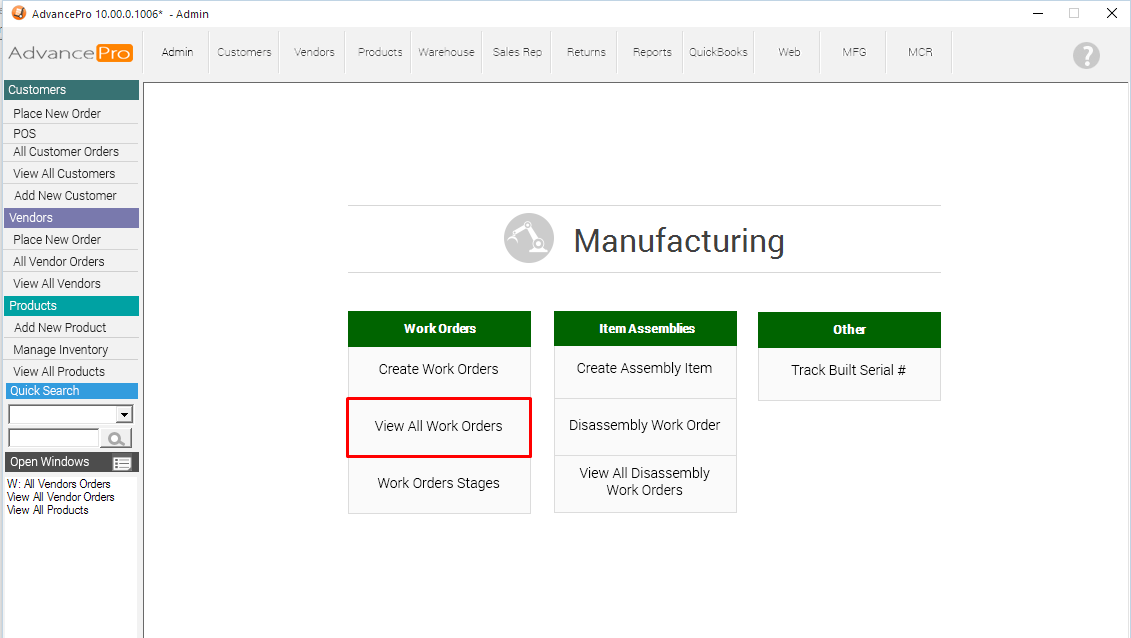Open Disassembly Work Order
Viewport: 1131px width, 638px height.
point(645,425)
